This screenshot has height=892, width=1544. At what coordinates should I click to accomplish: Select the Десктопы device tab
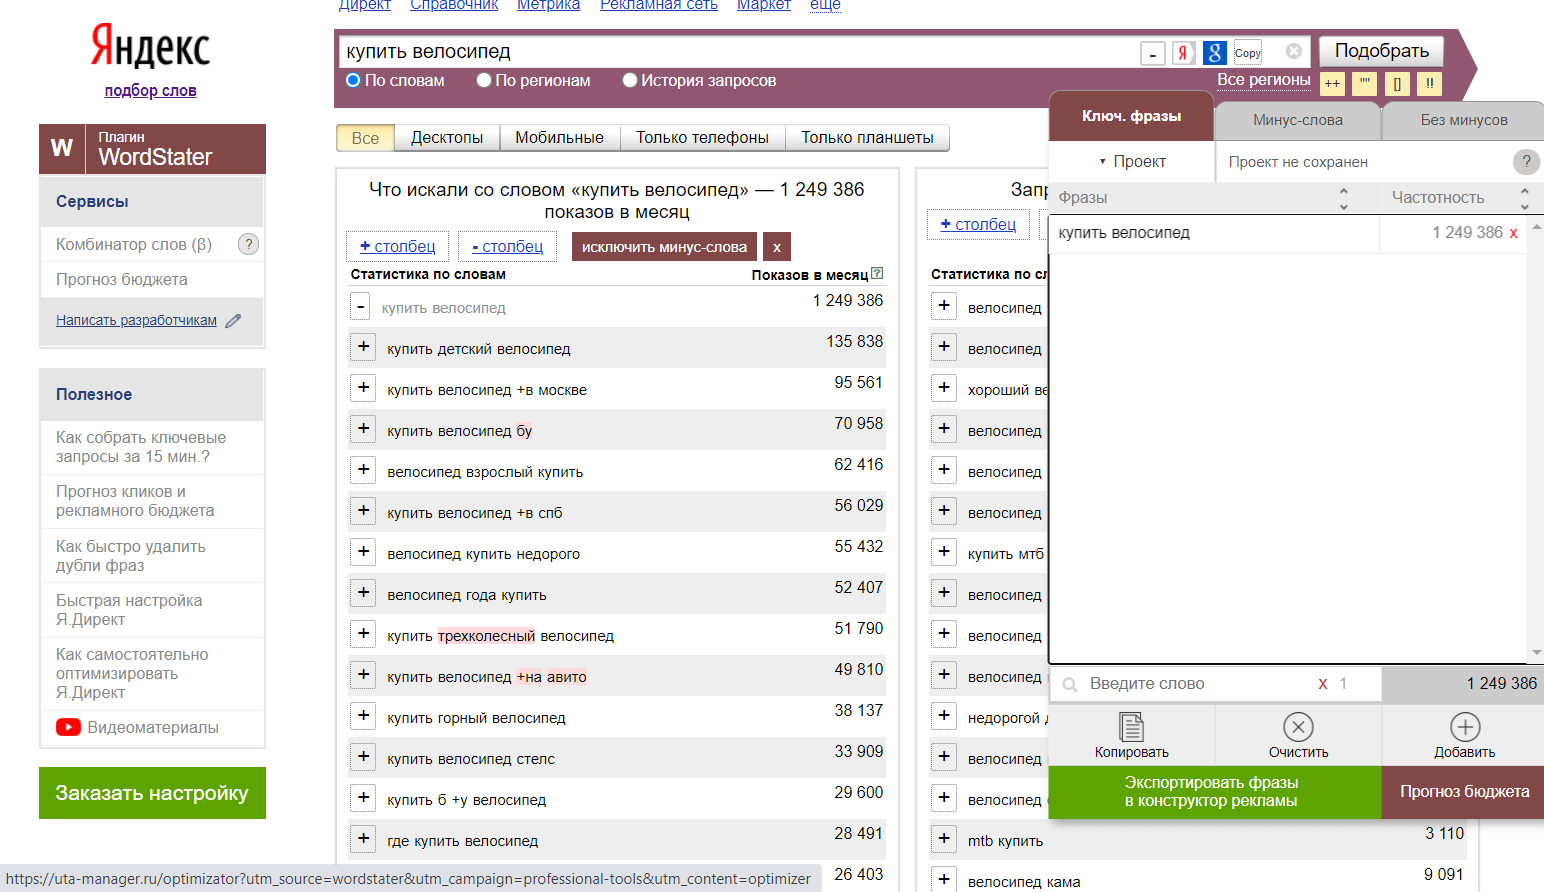click(447, 138)
